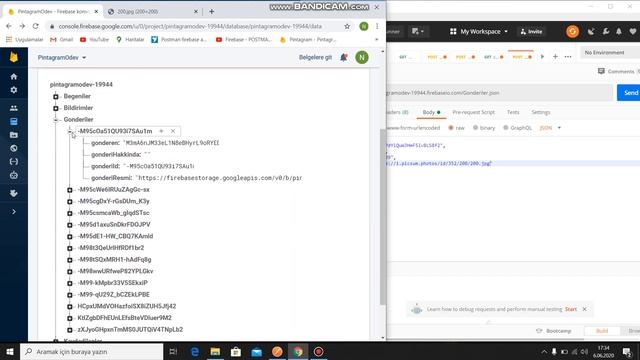Go back in Chrome

[x=9, y=26]
